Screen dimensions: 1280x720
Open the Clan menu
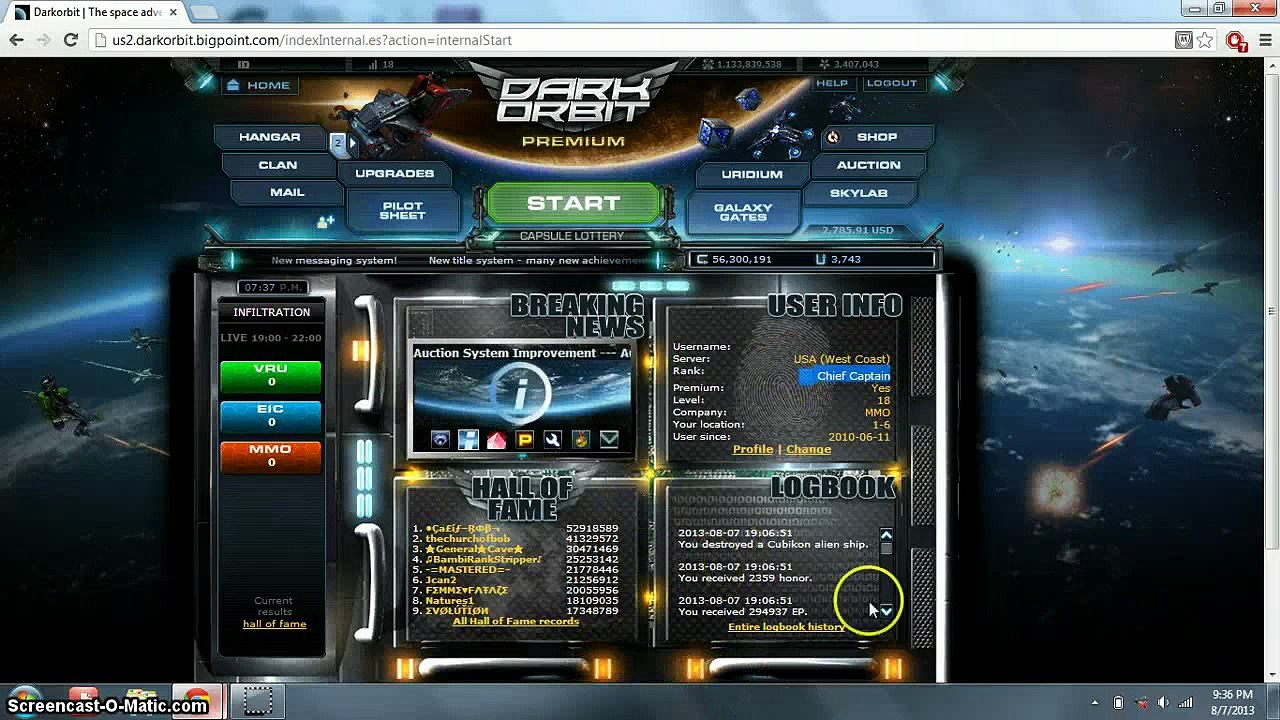[x=277, y=165]
